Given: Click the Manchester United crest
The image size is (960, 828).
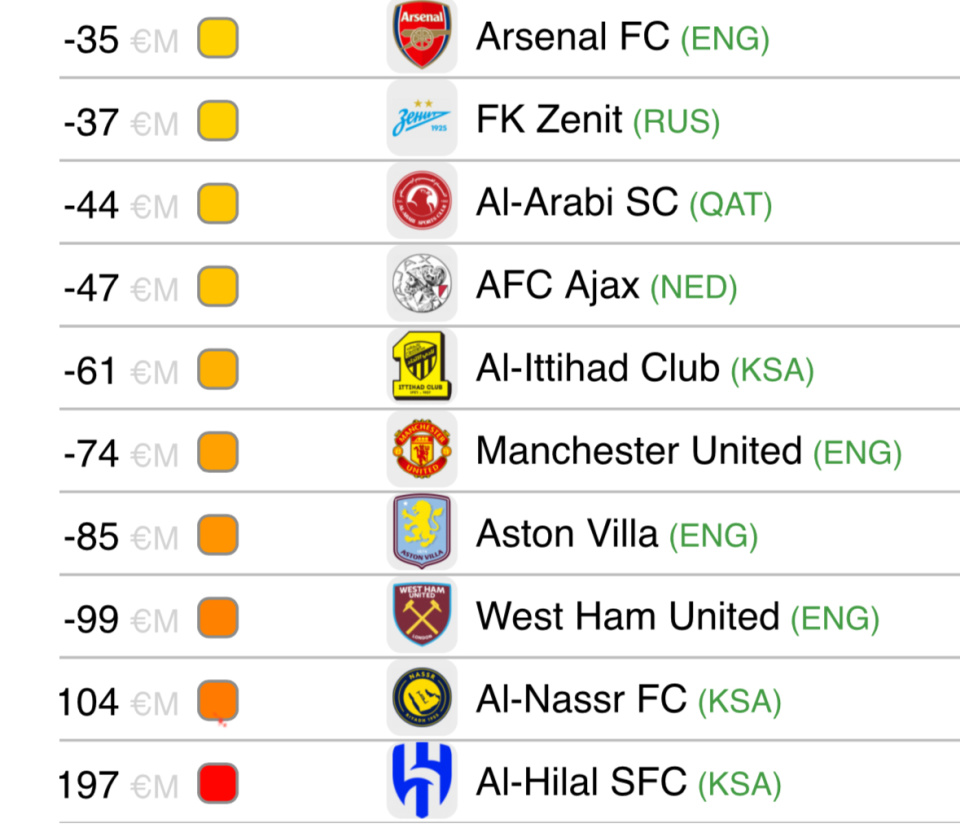Looking at the screenshot, I should (421, 453).
